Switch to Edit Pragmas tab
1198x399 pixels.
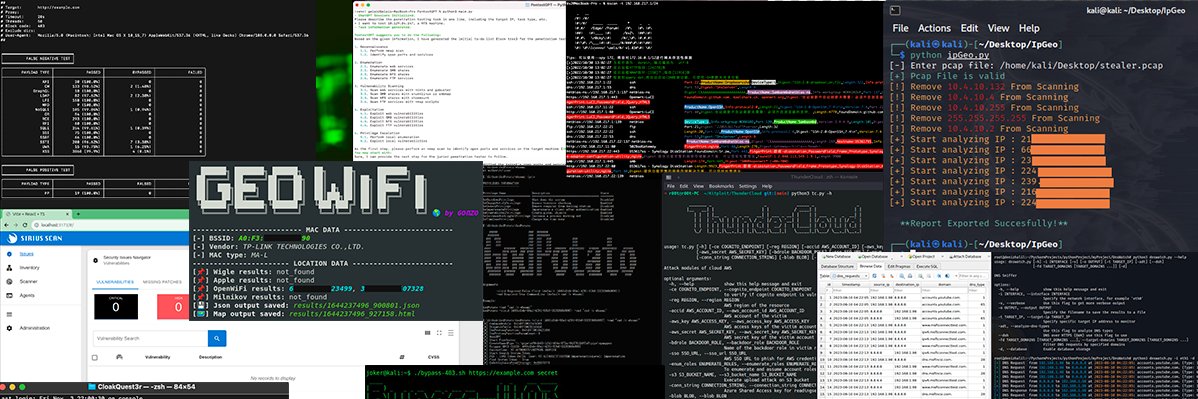pos(898,267)
